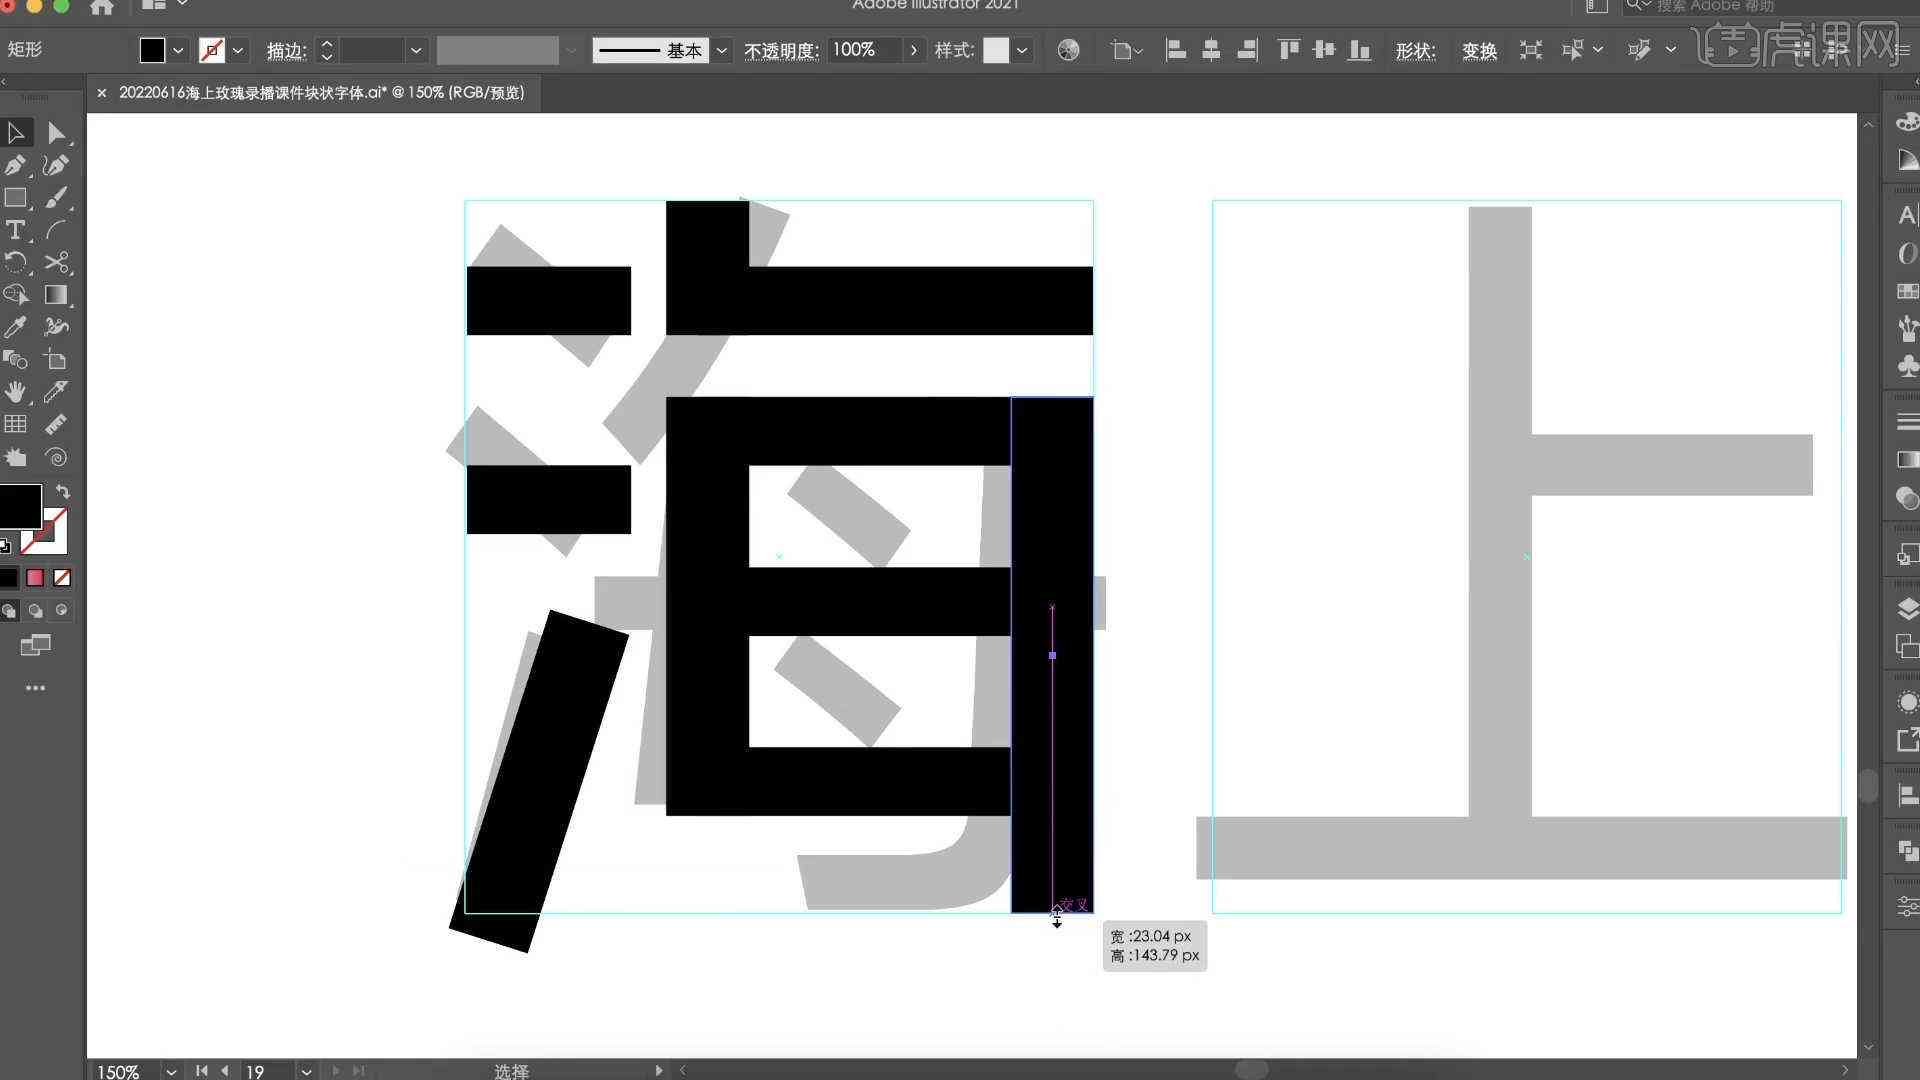This screenshot has width=1920, height=1080.
Task: Select the Artboard tool
Action: [56, 359]
